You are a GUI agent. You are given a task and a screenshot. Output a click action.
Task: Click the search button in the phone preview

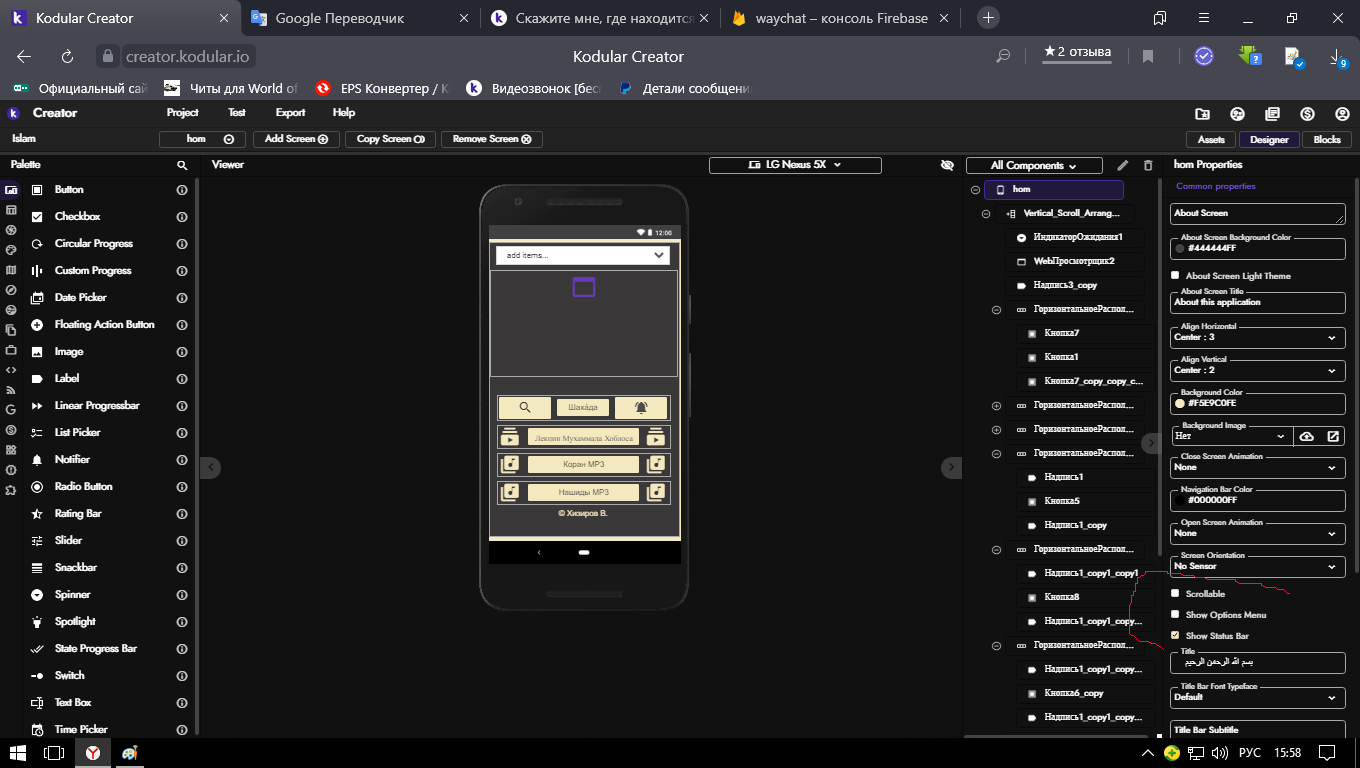pyautogui.click(x=525, y=407)
